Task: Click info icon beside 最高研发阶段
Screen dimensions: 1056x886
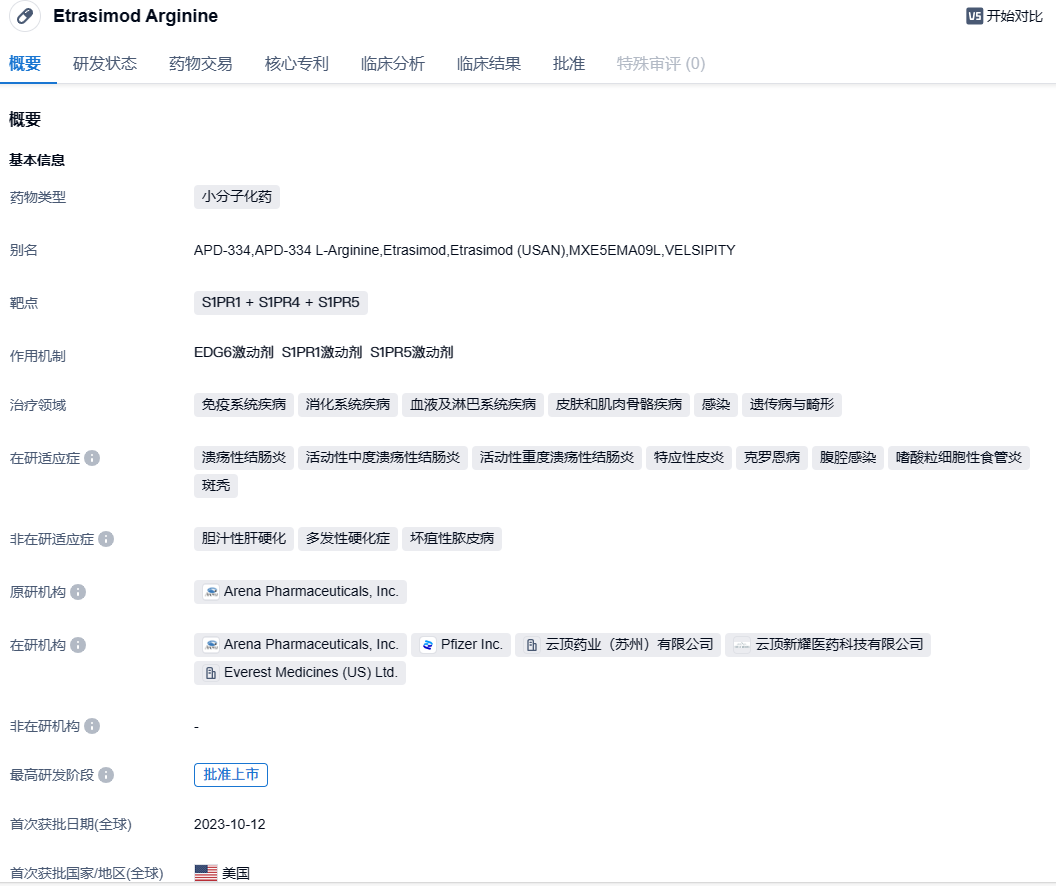Action: [106, 775]
